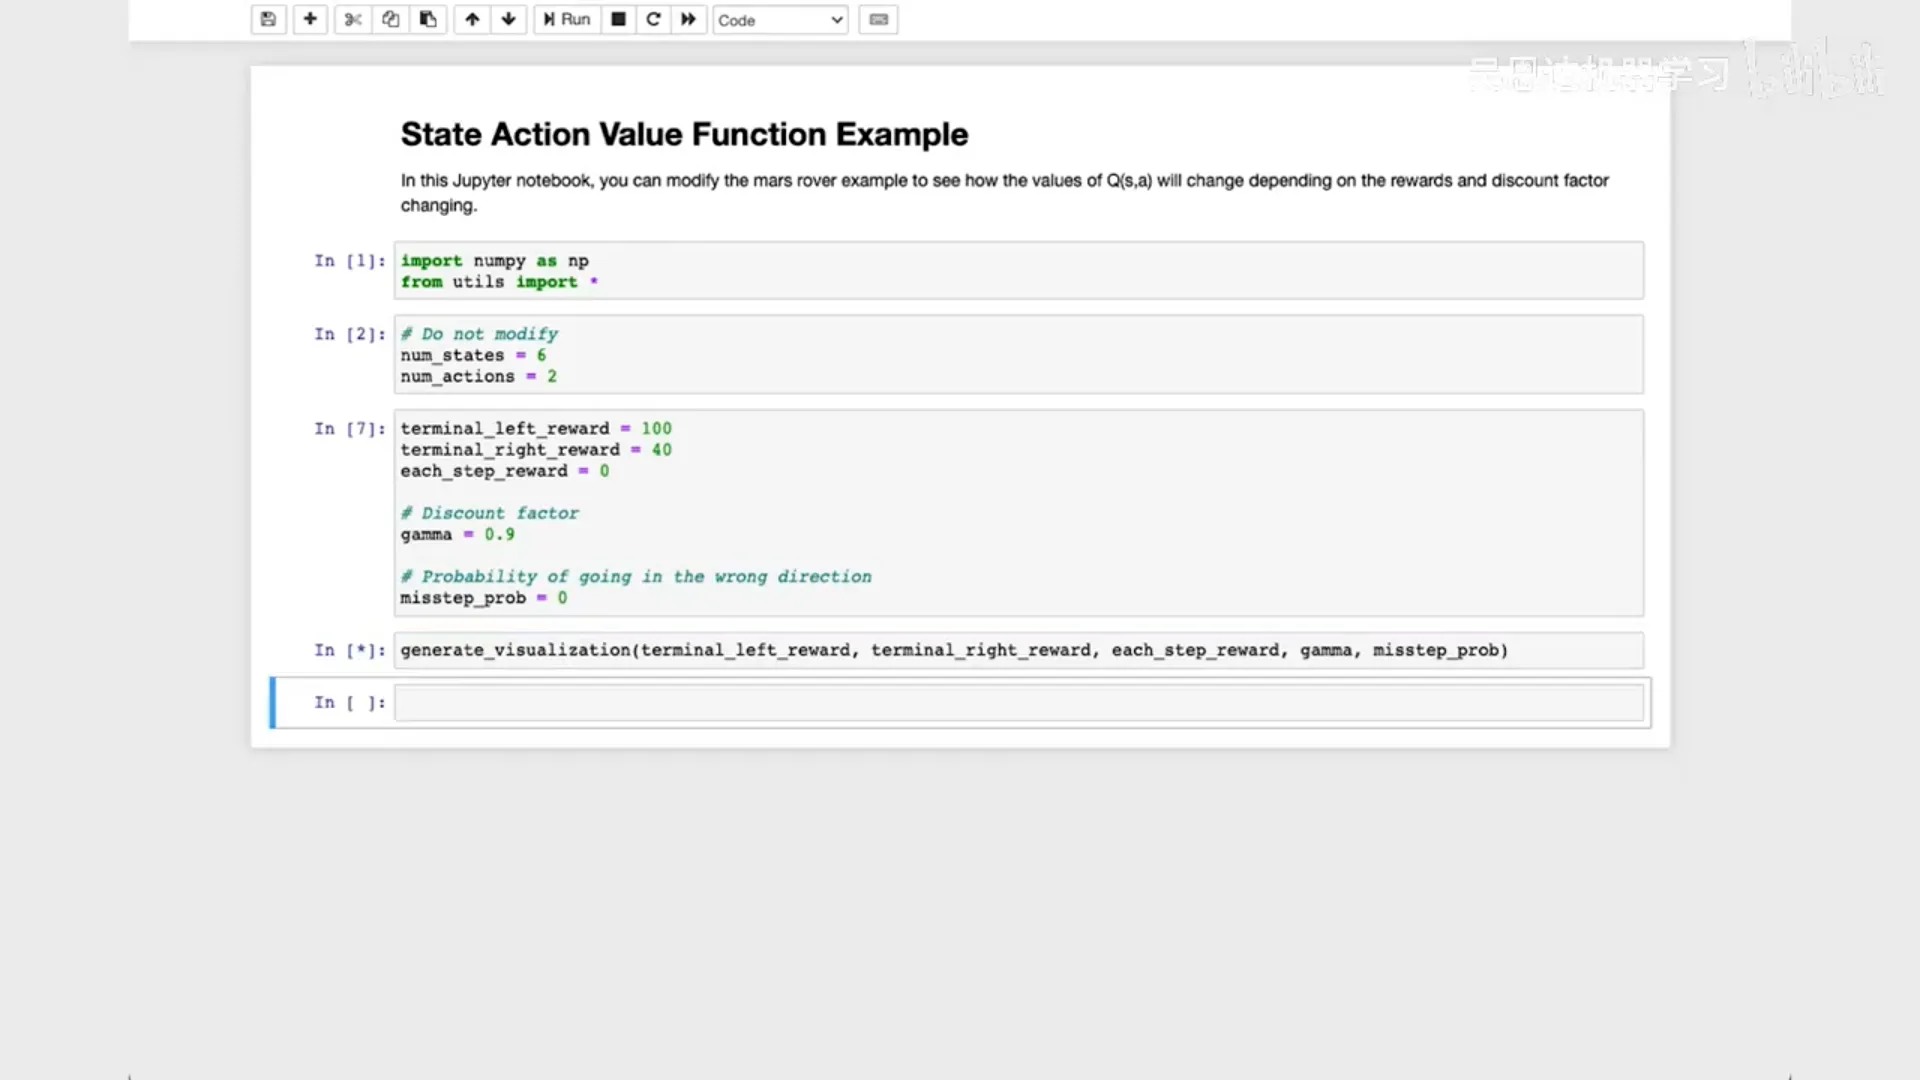
Task: Click the '# Discount factor' comment
Action: [x=489, y=513]
